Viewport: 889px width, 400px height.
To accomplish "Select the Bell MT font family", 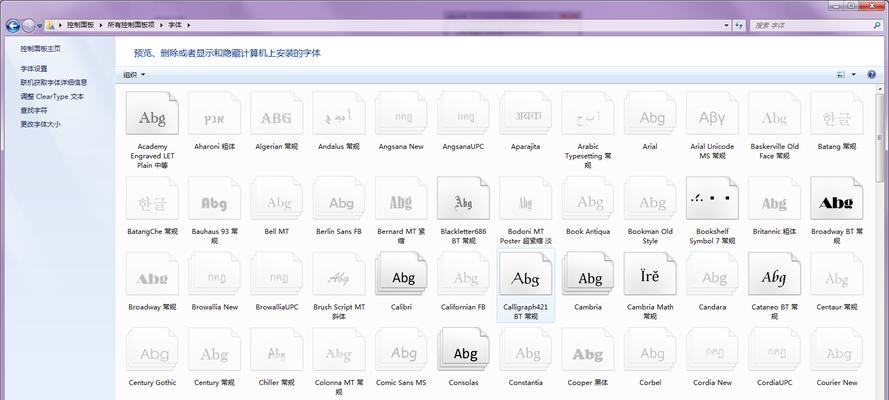I will coord(277,198).
